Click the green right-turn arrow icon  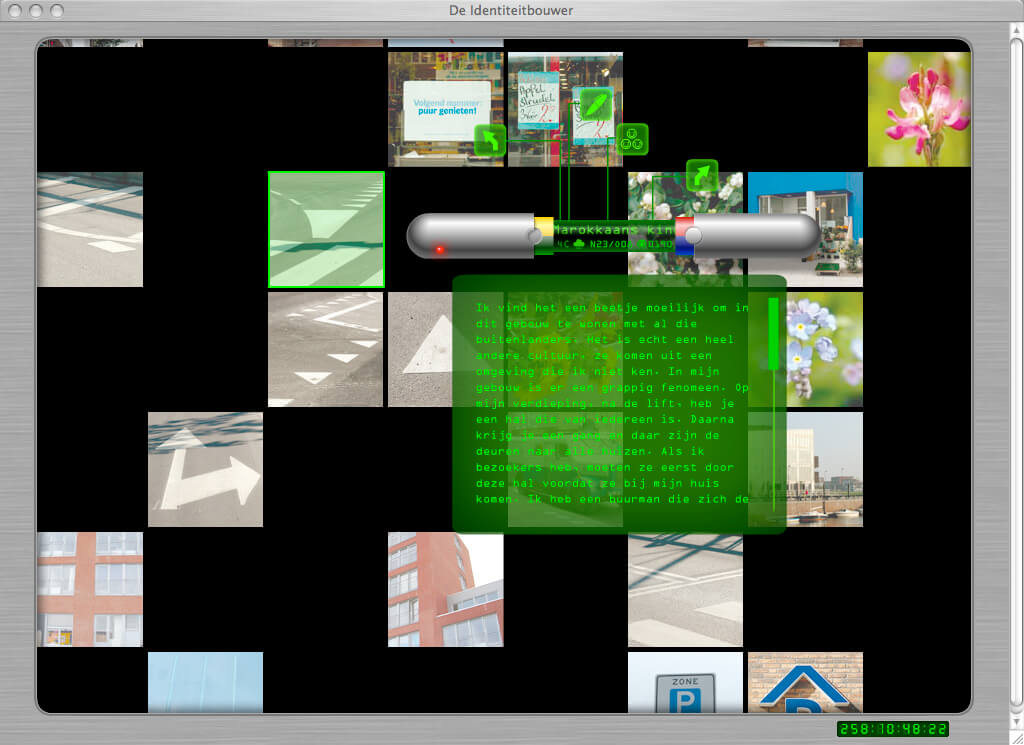(x=702, y=176)
